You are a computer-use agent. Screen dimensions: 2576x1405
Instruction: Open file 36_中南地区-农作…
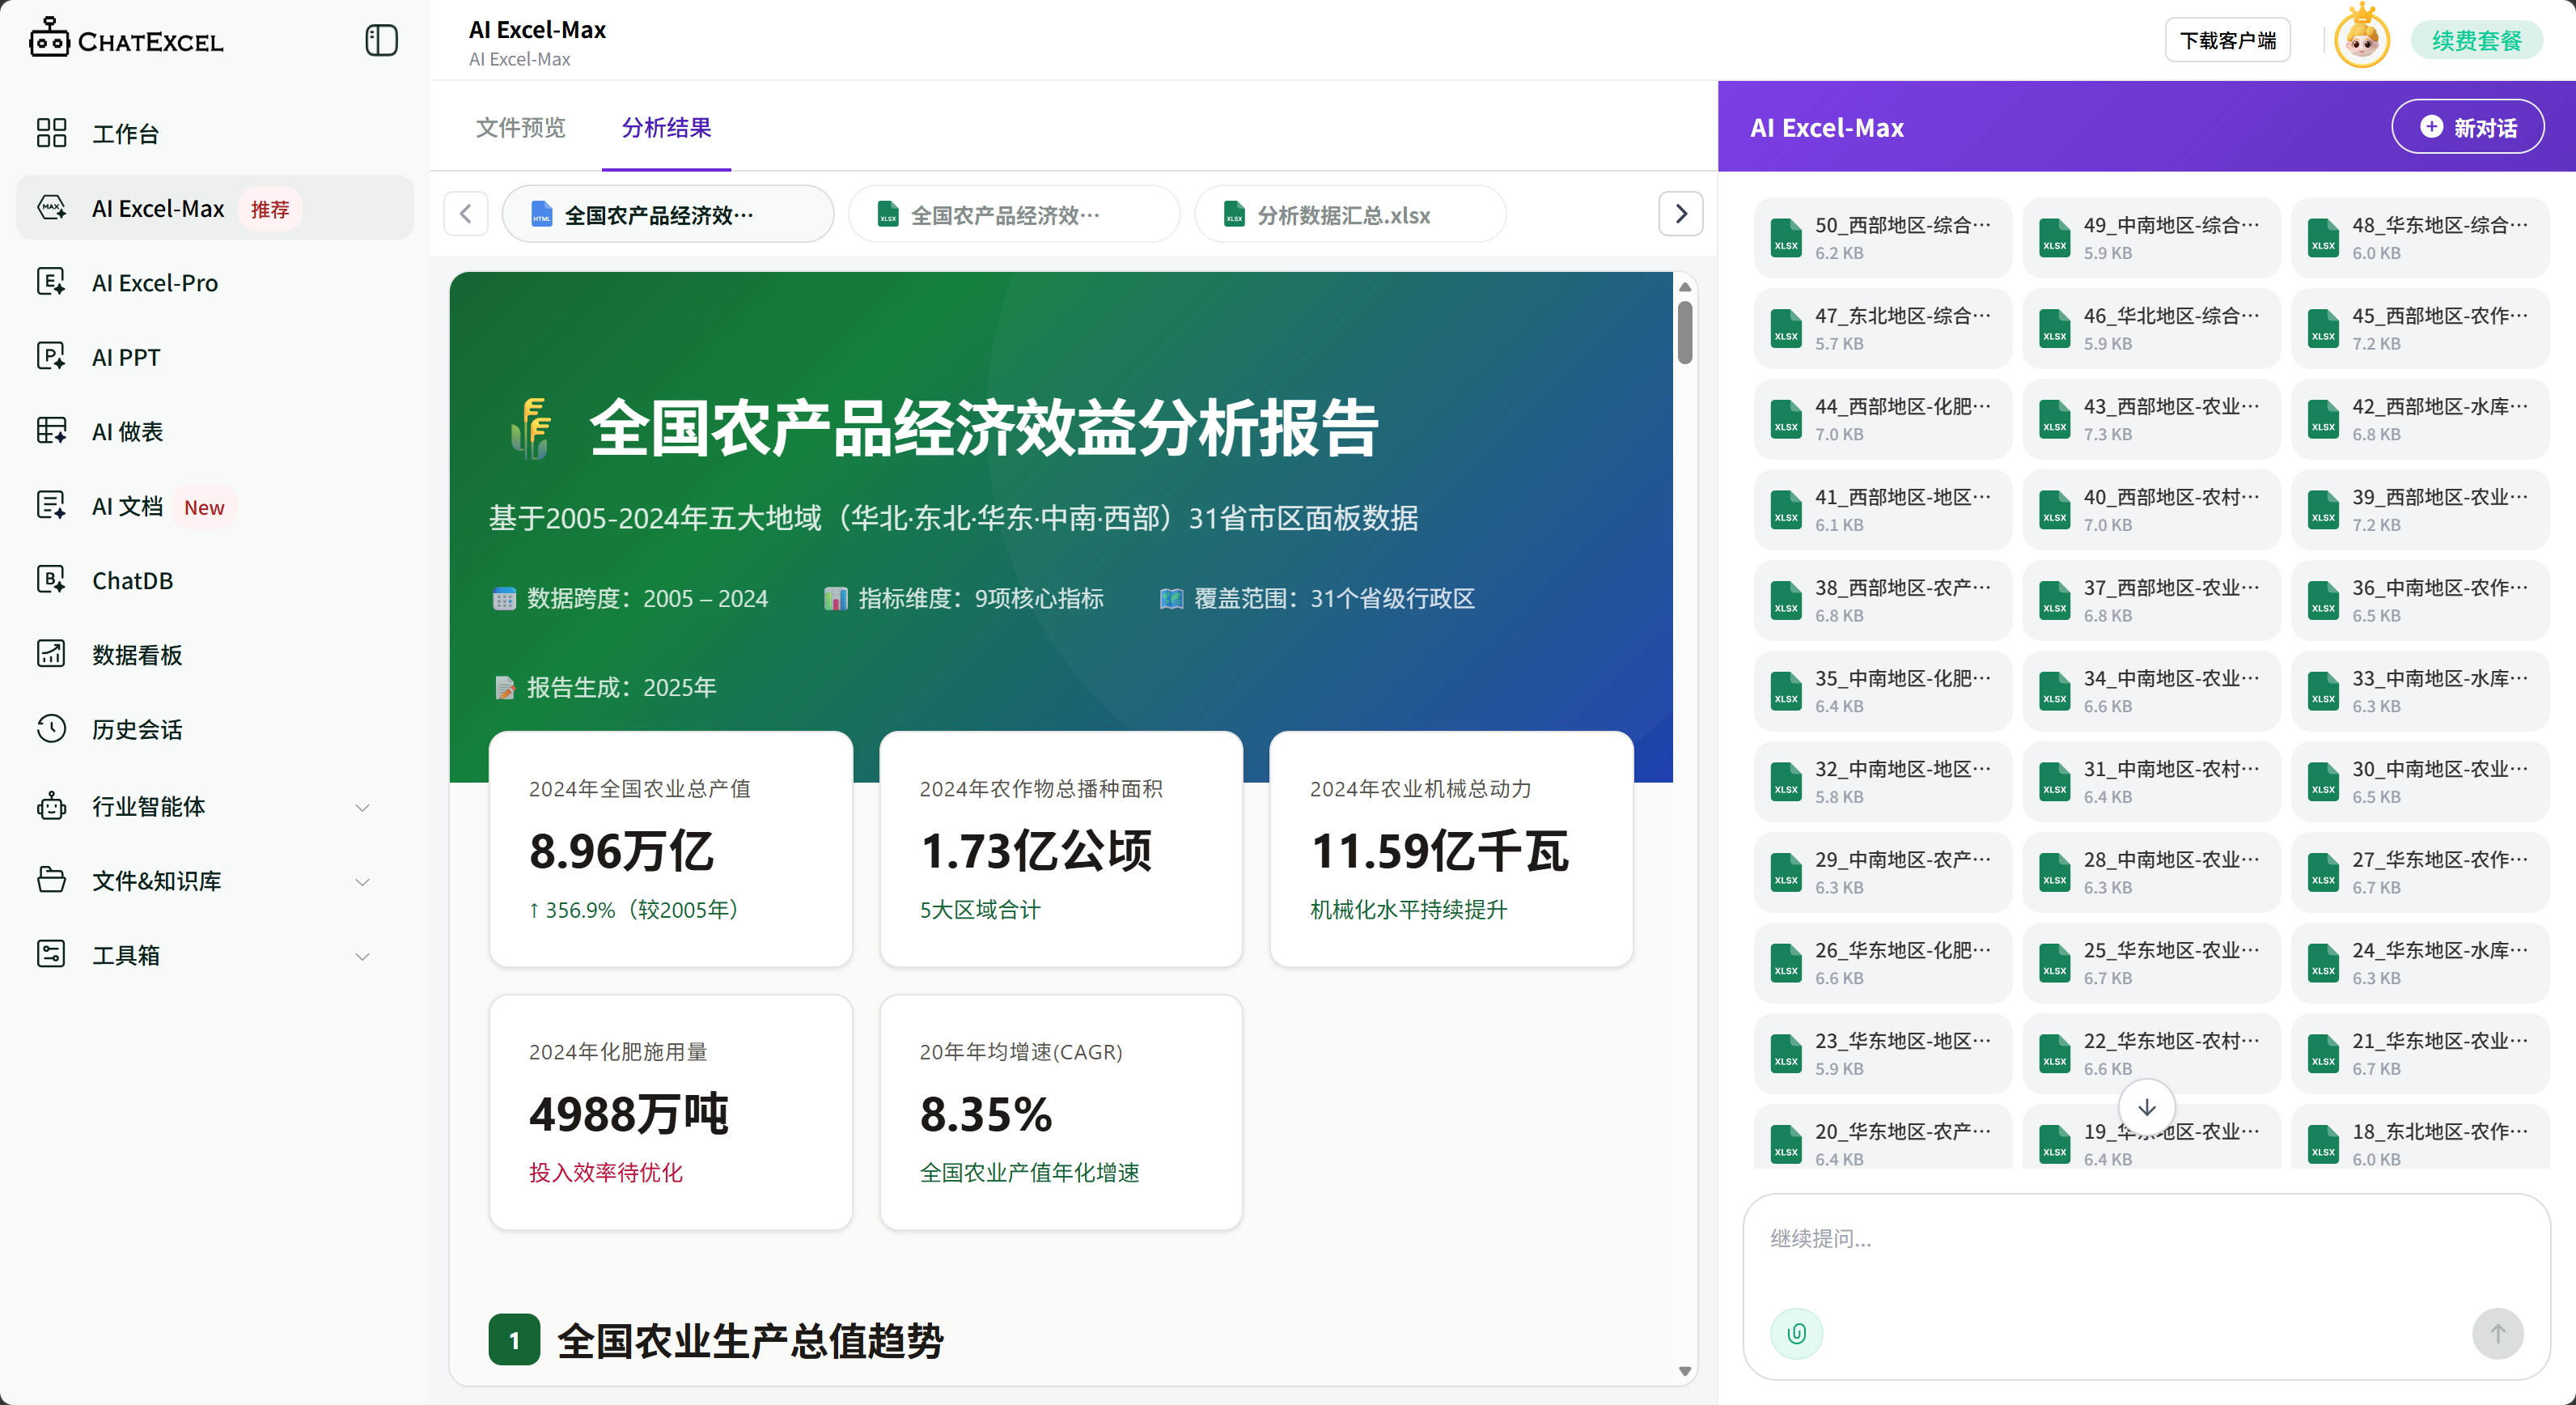point(2419,600)
